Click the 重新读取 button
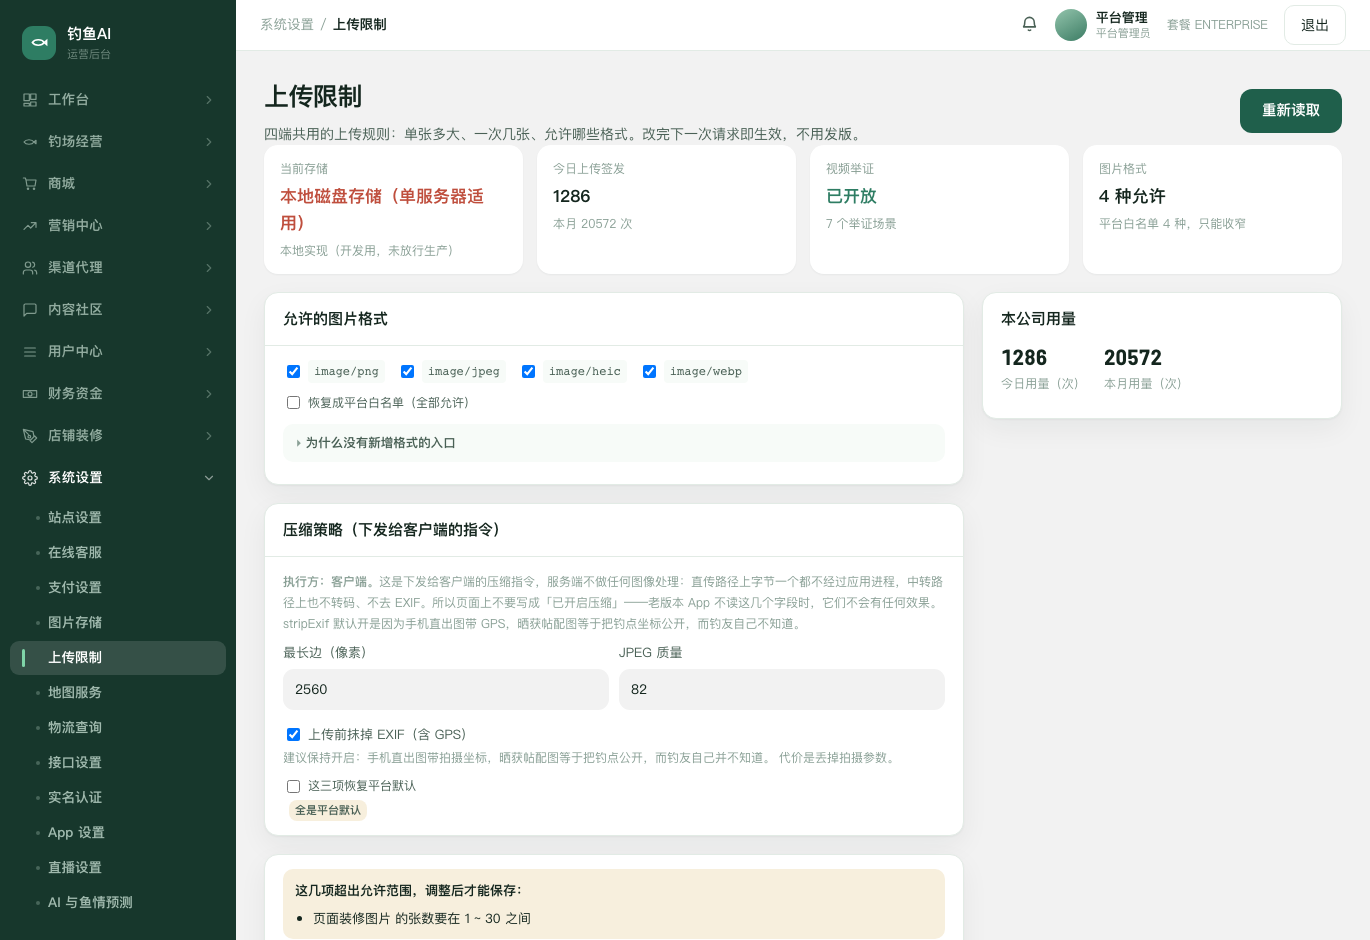Screen dimensions: 1370x940 (x=1291, y=111)
